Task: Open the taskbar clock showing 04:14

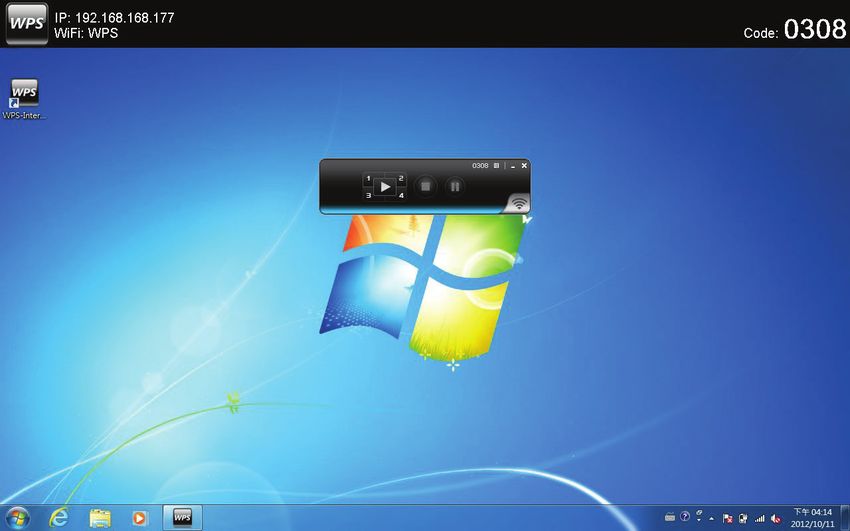Action: [813, 518]
